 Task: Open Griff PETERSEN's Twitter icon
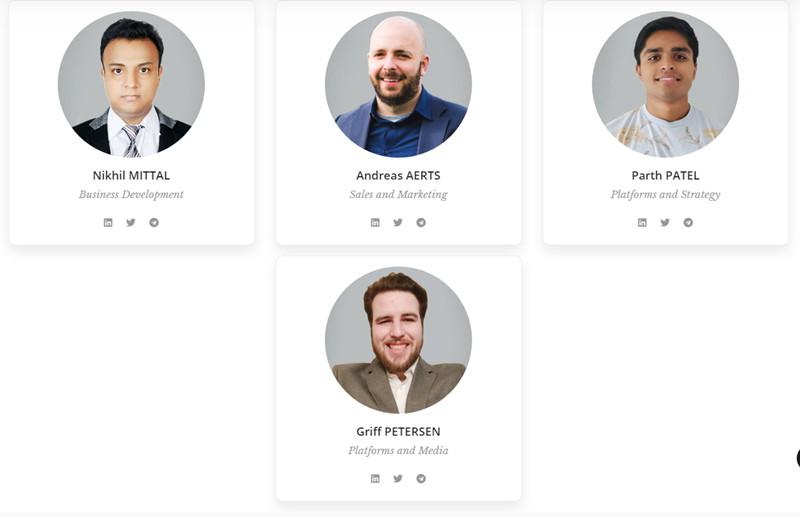398,479
